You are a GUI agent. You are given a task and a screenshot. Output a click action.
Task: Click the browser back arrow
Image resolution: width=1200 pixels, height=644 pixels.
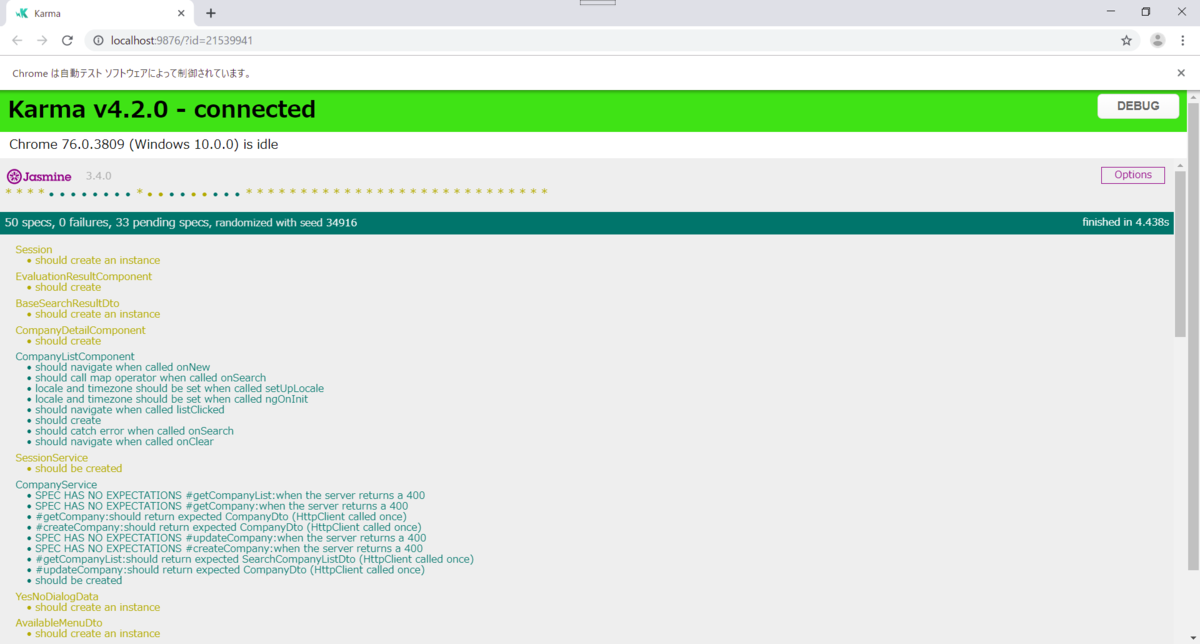pos(17,40)
